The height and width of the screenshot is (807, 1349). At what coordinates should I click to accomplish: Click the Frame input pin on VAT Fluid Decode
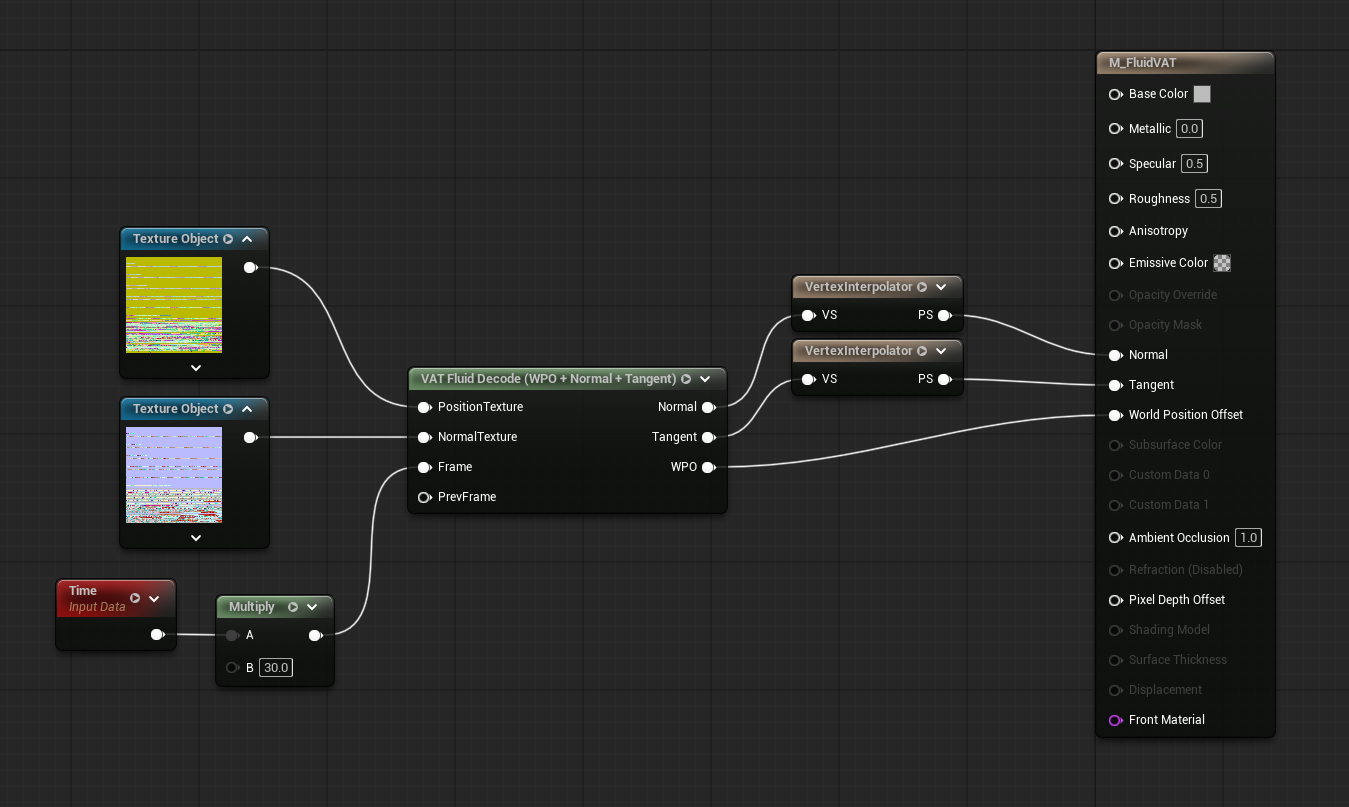tap(424, 467)
